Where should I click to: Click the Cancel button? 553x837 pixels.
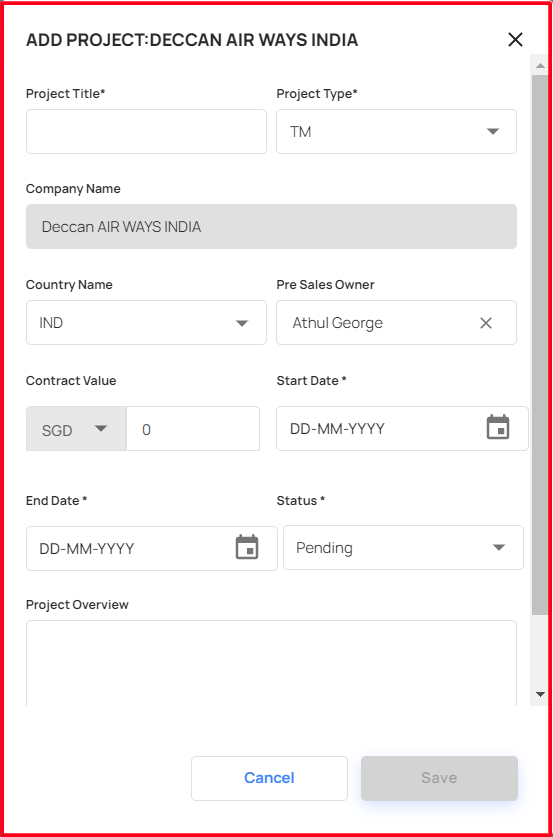click(269, 778)
